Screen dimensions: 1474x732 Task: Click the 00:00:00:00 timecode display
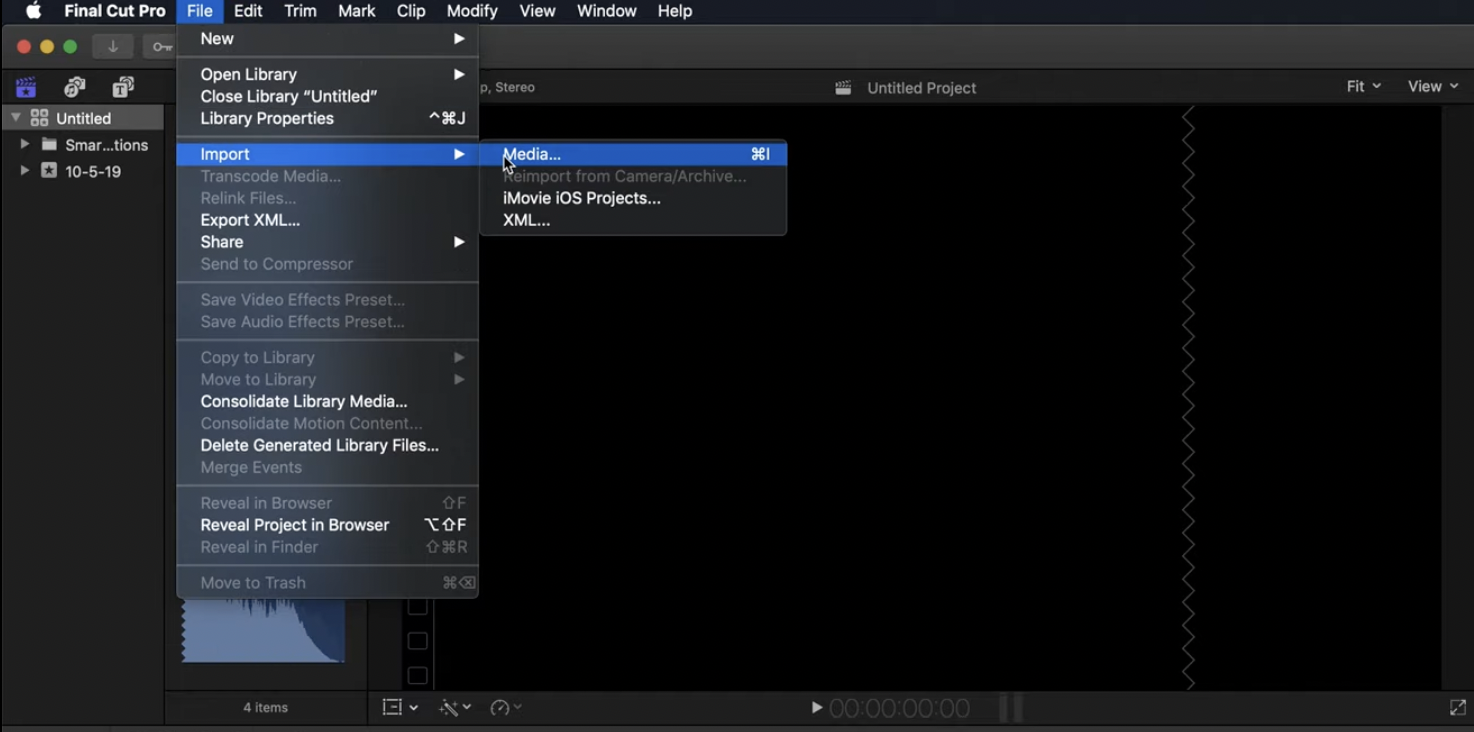tap(899, 708)
